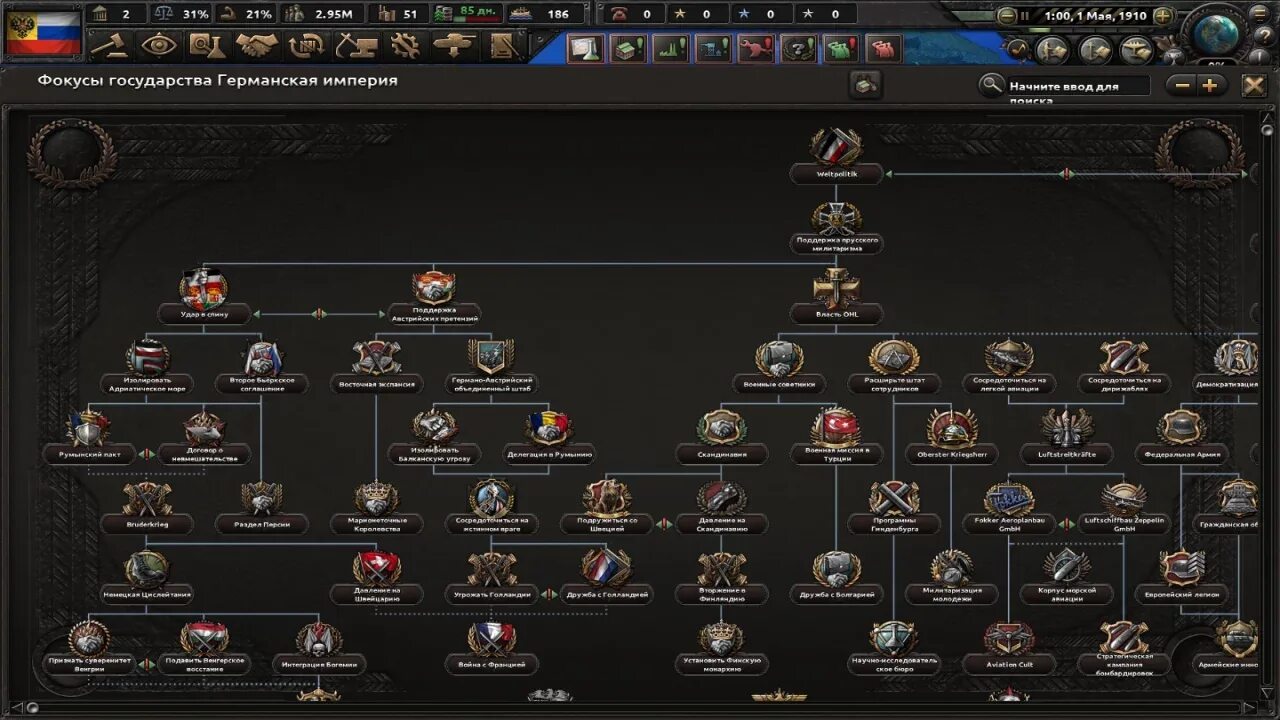The width and height of the screenshot is (1280, 720).
Task: Select the Weltpolitik focus
Action: pyautogui.click(x=837, y=157)
